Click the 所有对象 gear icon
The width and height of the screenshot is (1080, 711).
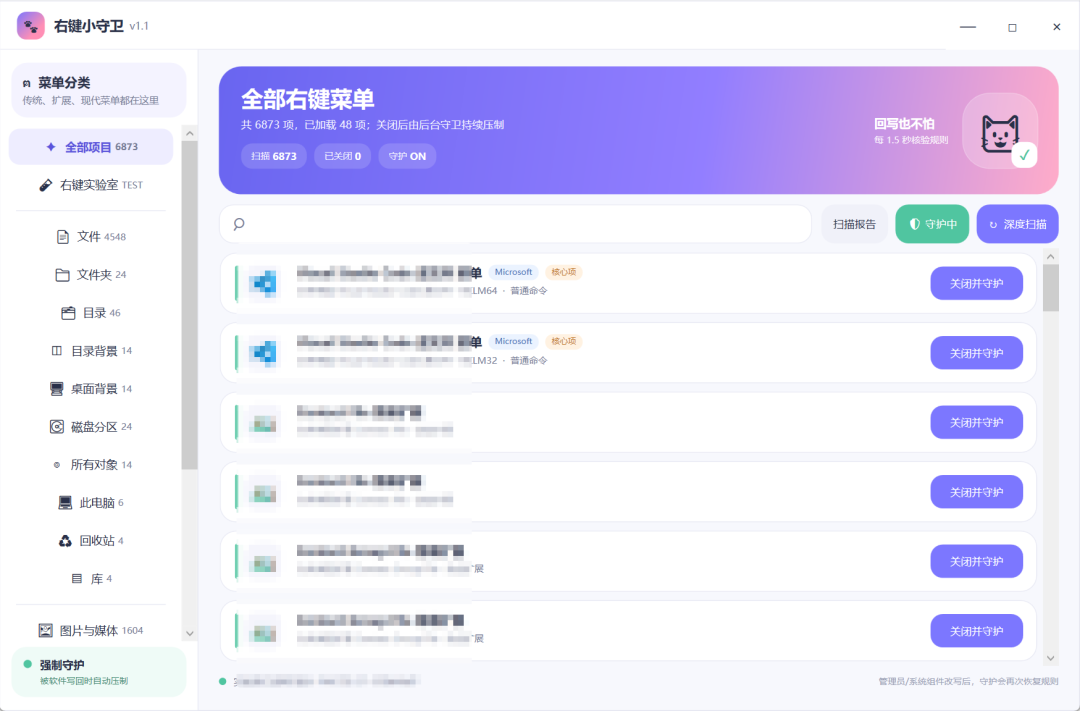pyautogui.click(x=57, y=465)
